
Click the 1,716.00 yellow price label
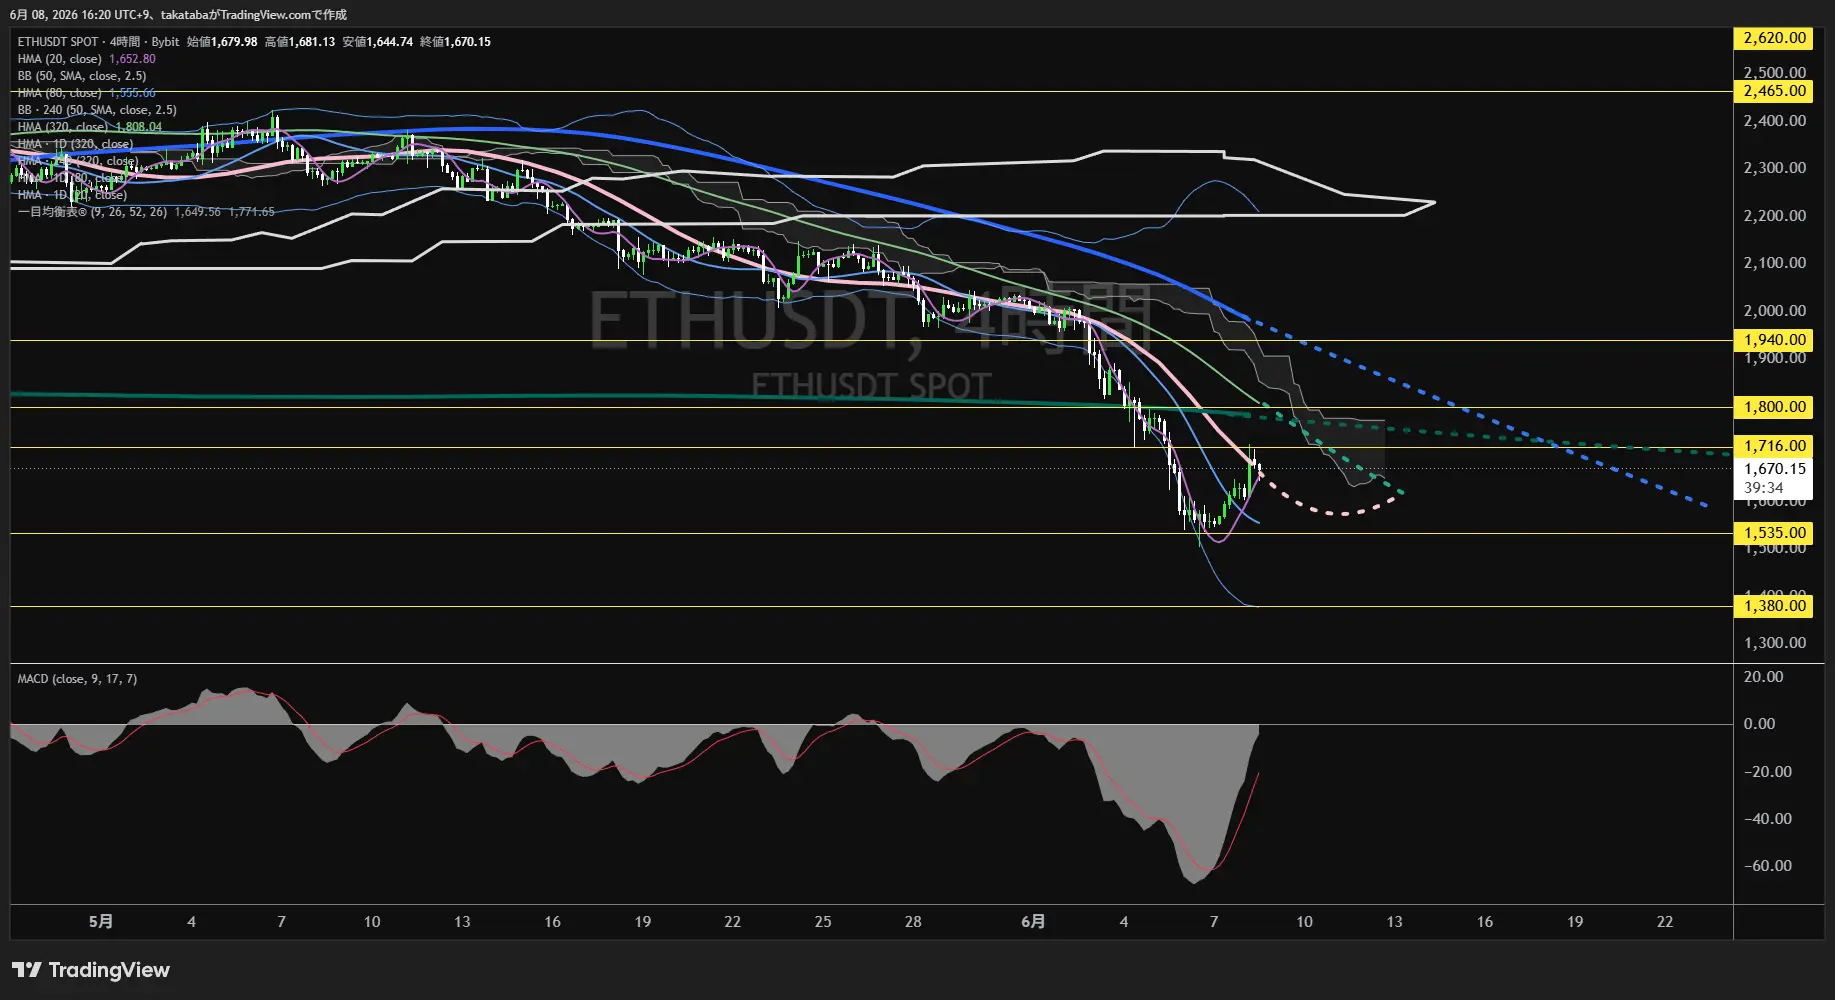pyautogui.click(x=1774, y=446)
